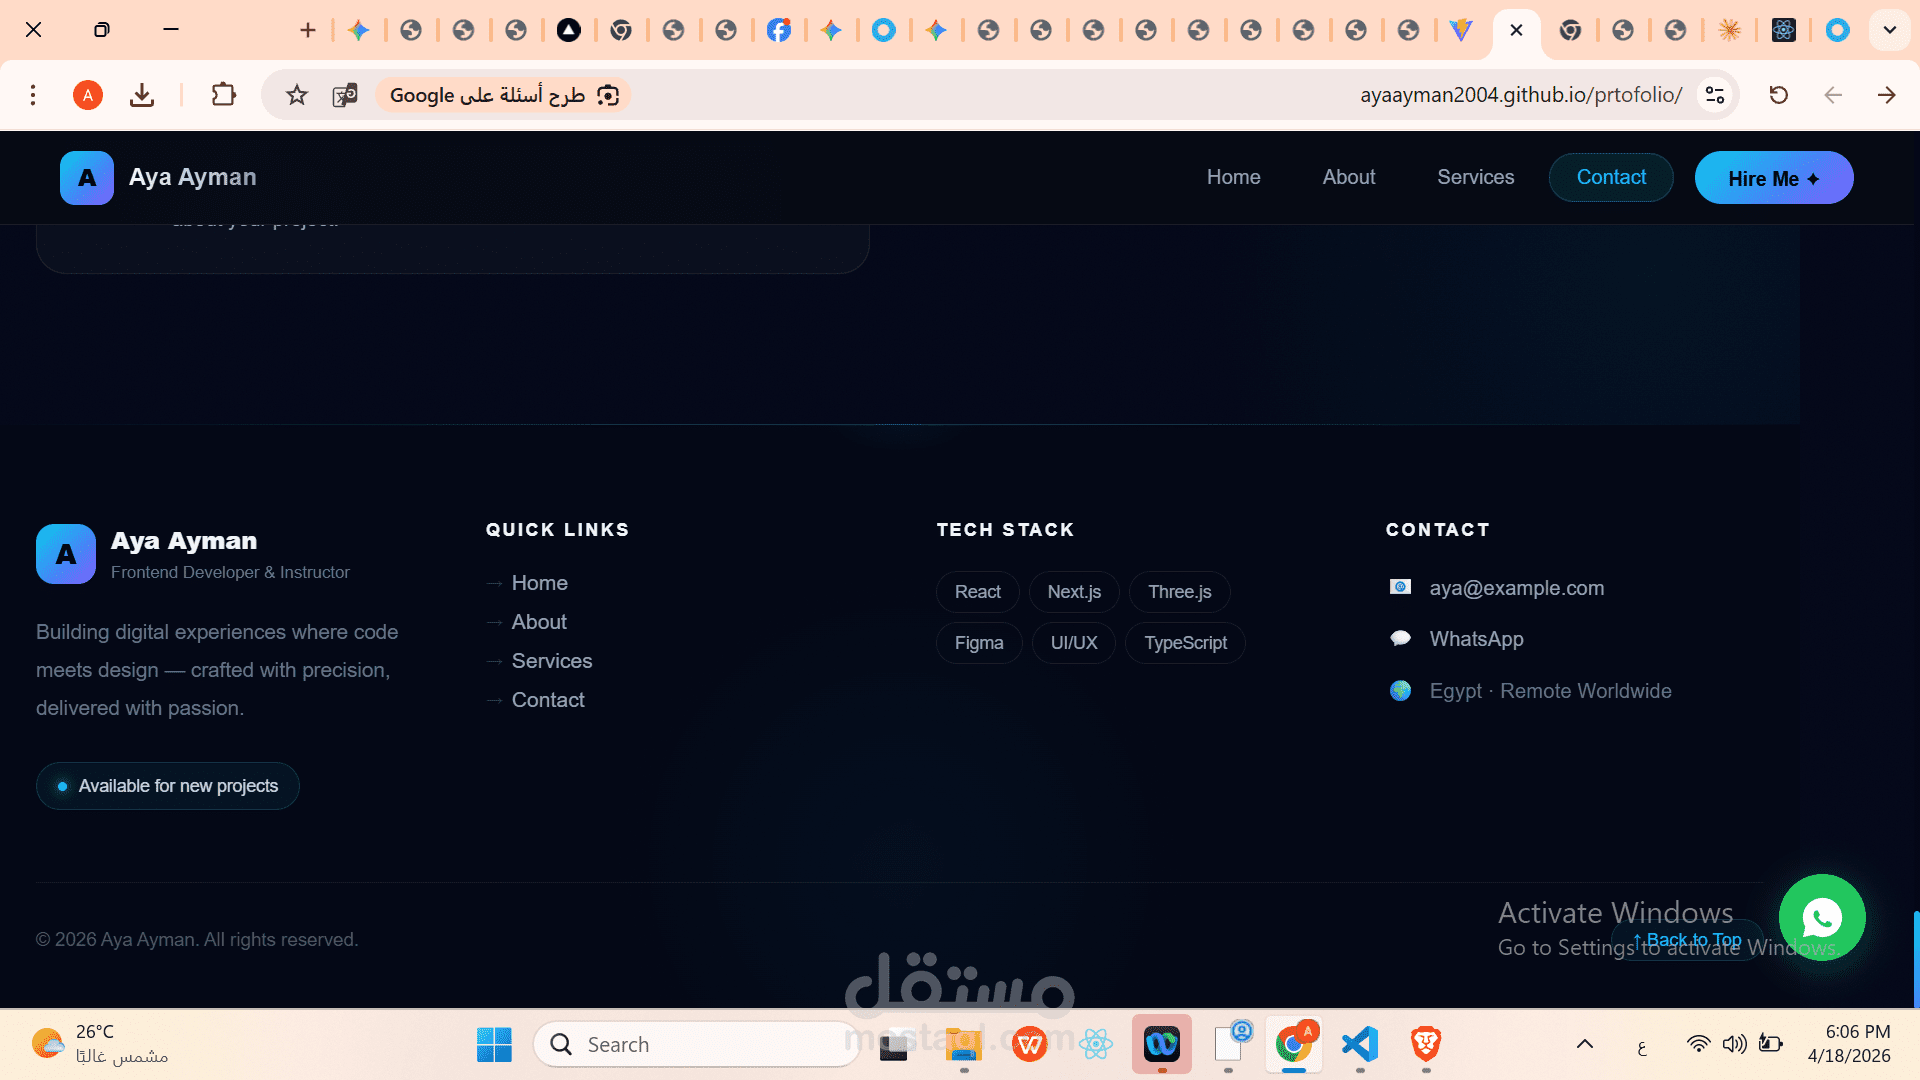
Task: Open Chrome downloads icon in toolbar
Action: (142, 95)
